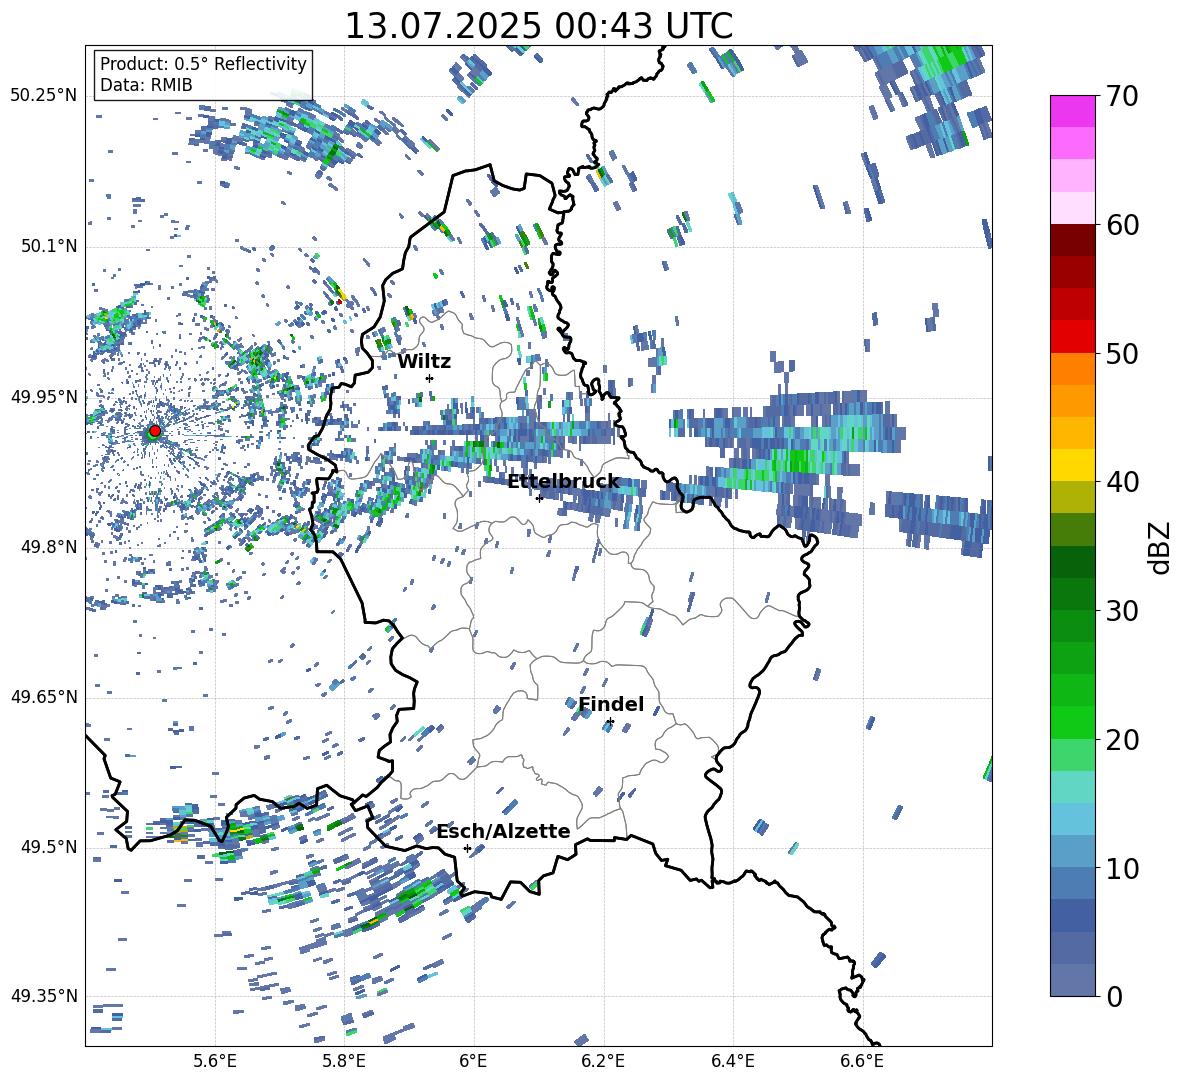1184x1081 pixels.
Task: Click the 70 dBZ colorbar label
Action: 1121,96
